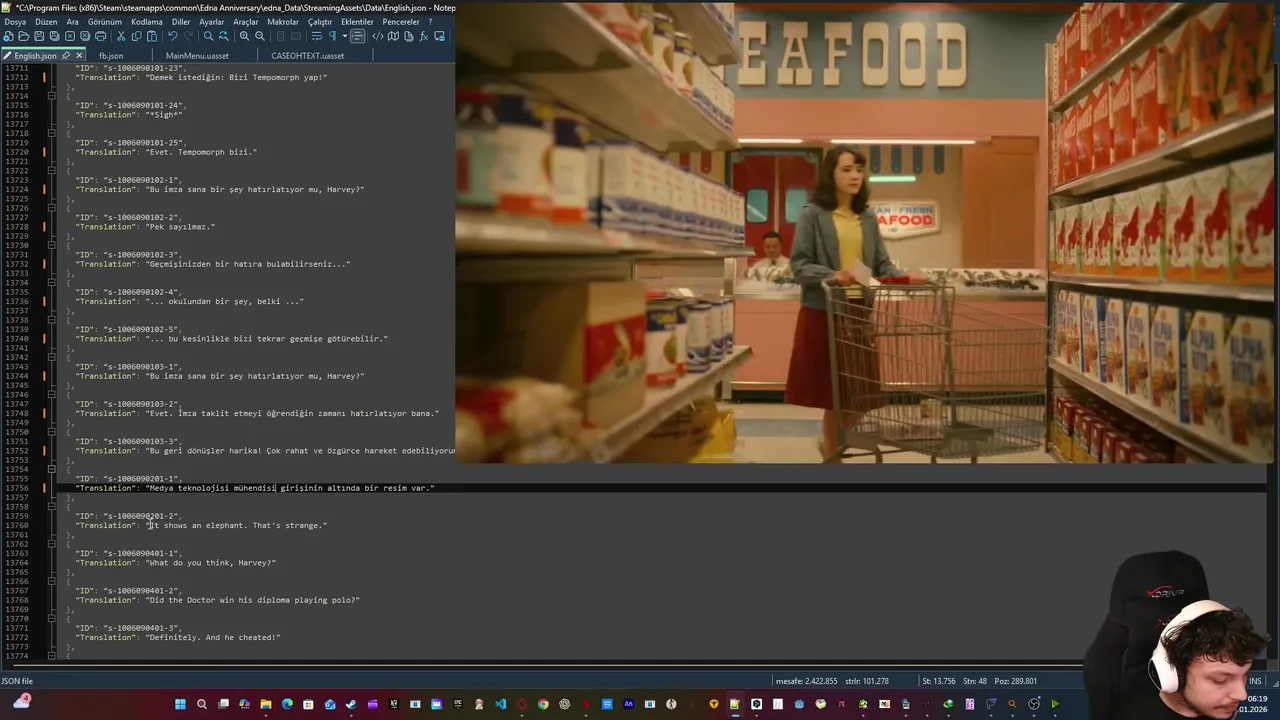Create a new file with the toolbar icon

[x=8, y=36]
